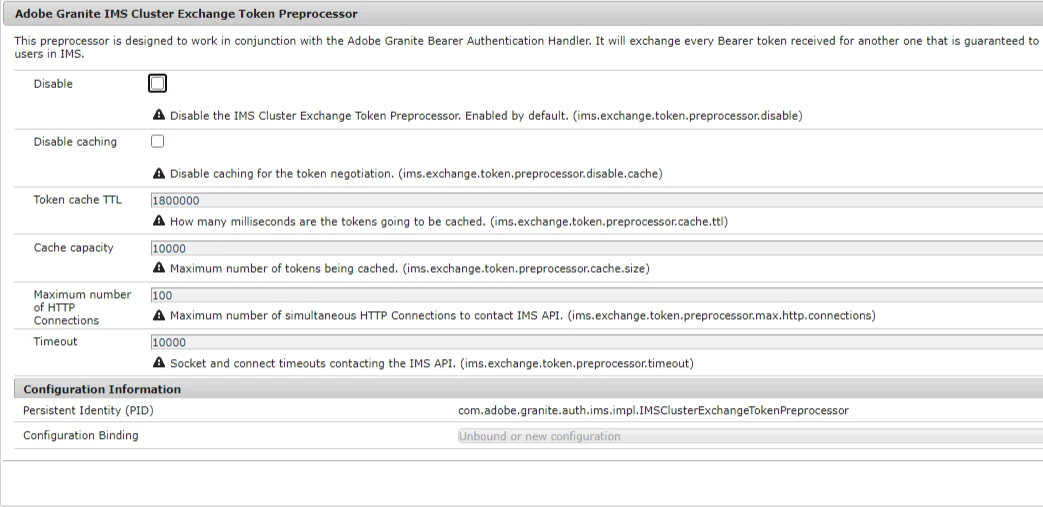Click the Disable caching label
The image size is (1043, 507).
pyautogui.click(x=75, y=142)
